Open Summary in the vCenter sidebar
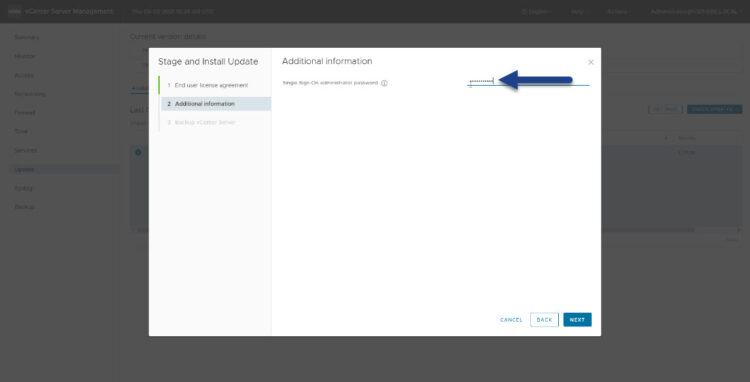Screen dimensions: 750x382 coord(27,37)
